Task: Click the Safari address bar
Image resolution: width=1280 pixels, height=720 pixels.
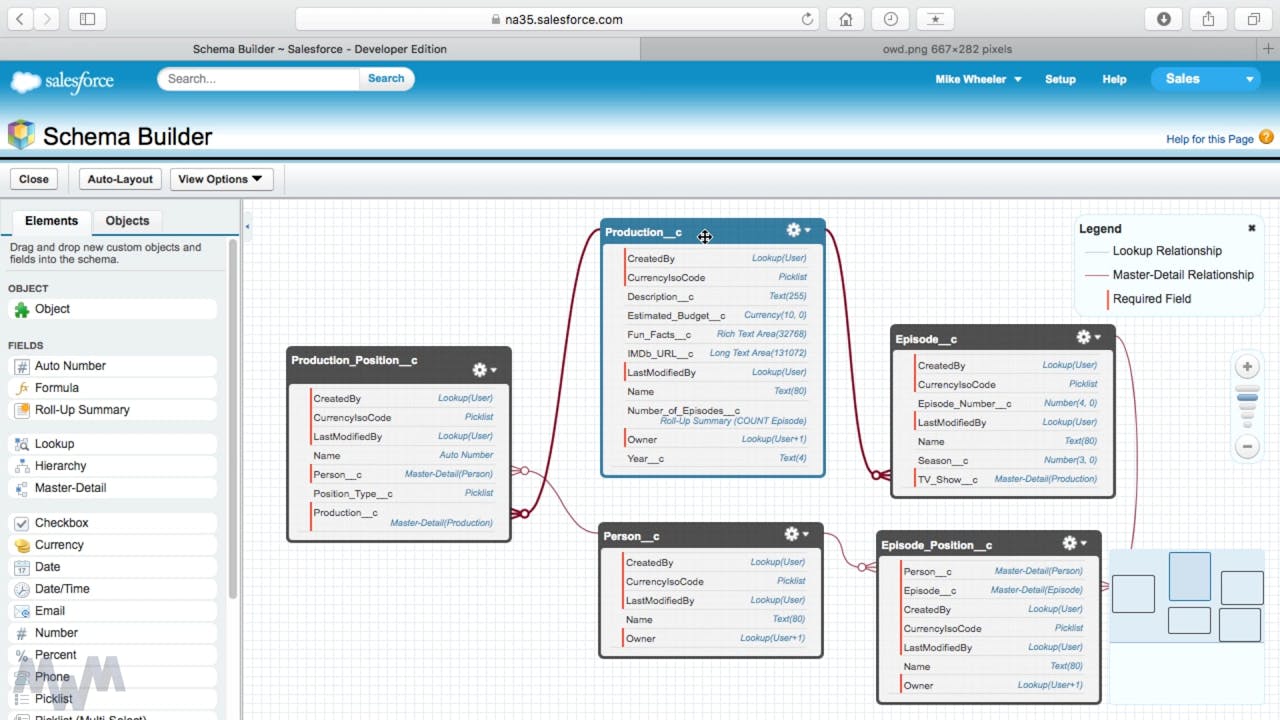Action: pos(557,19)
